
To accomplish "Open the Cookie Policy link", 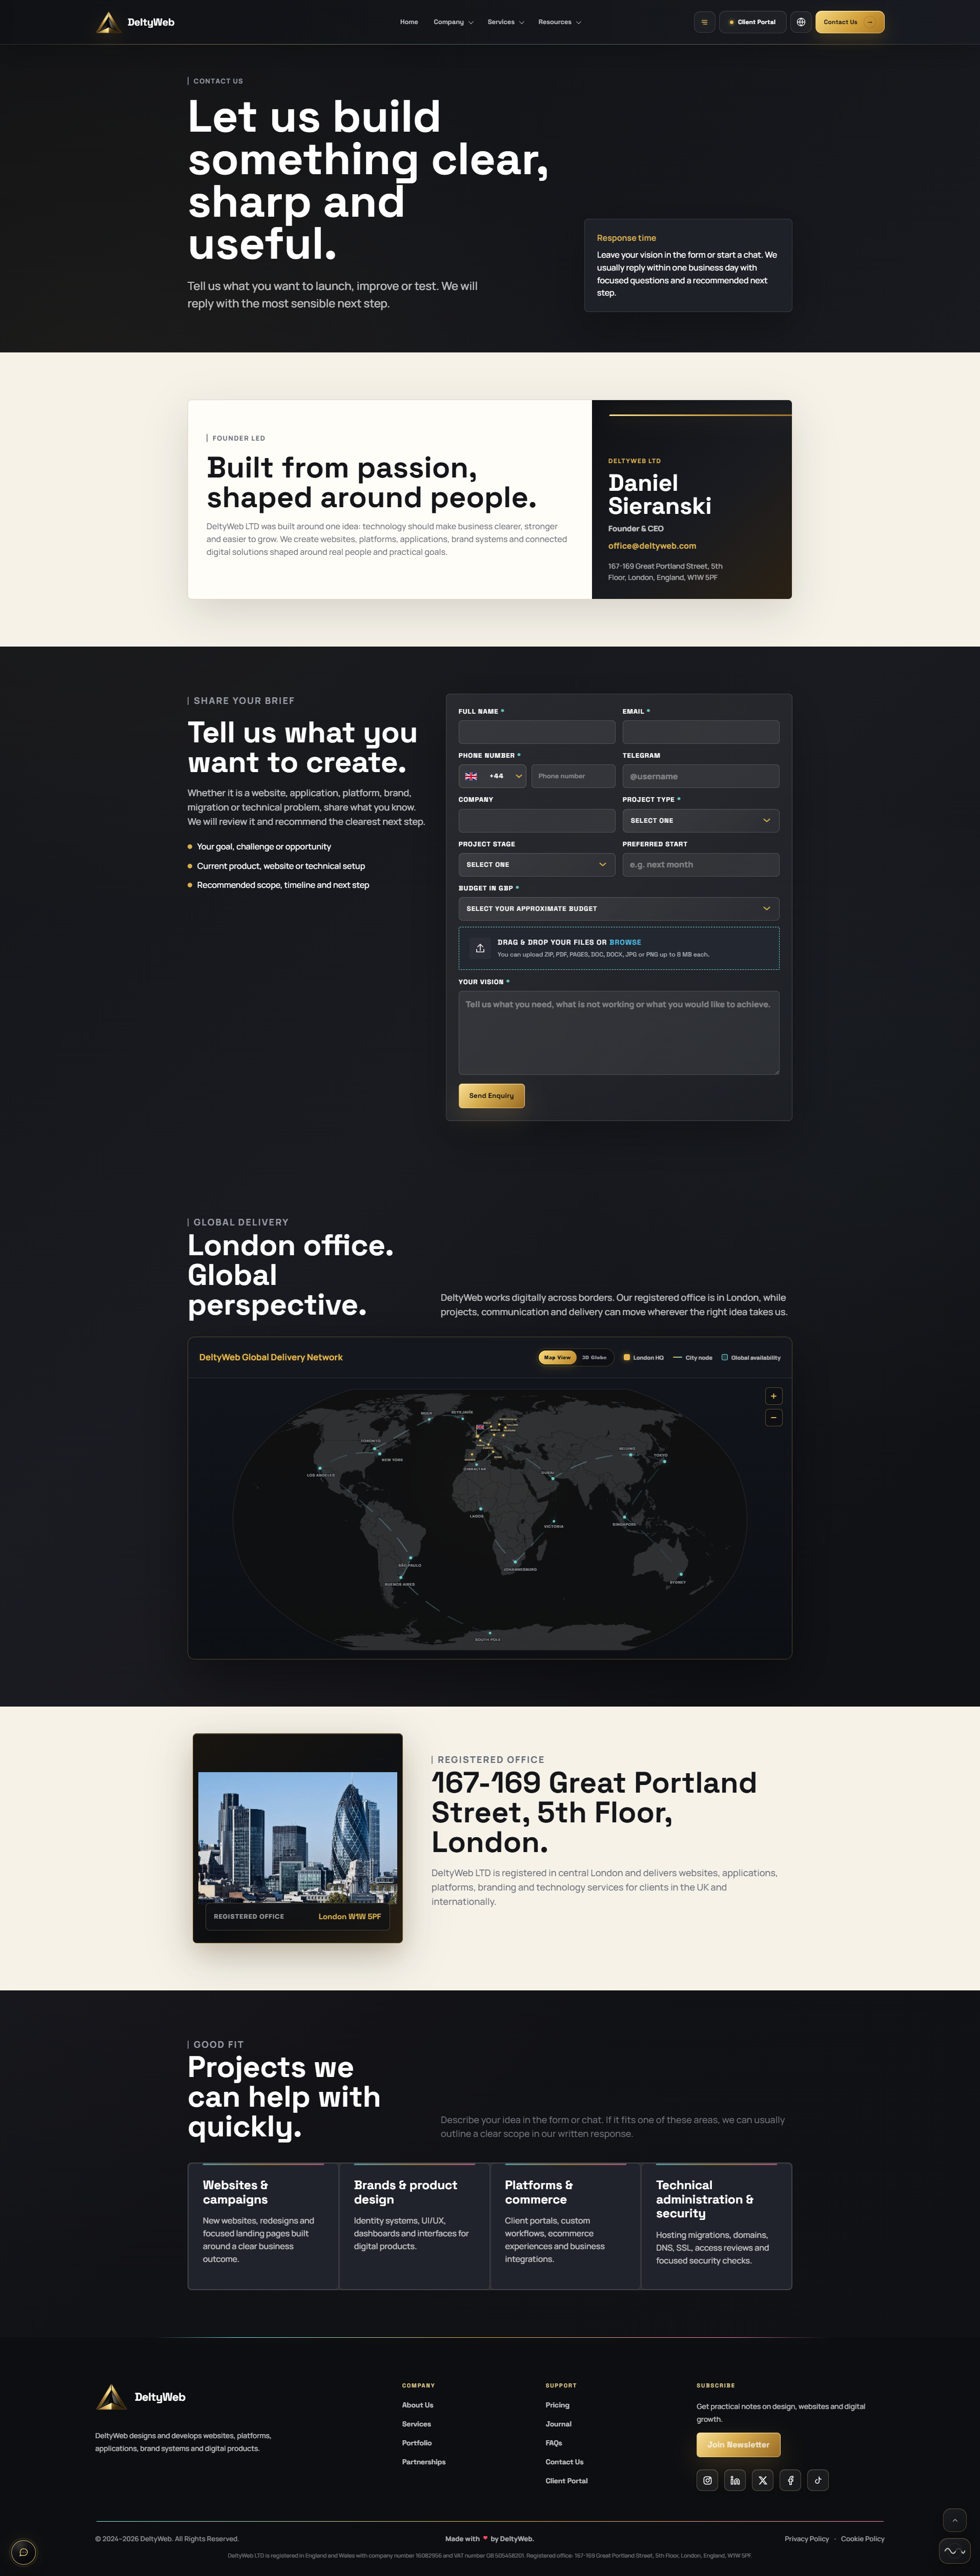I will tap(863, 2538).
